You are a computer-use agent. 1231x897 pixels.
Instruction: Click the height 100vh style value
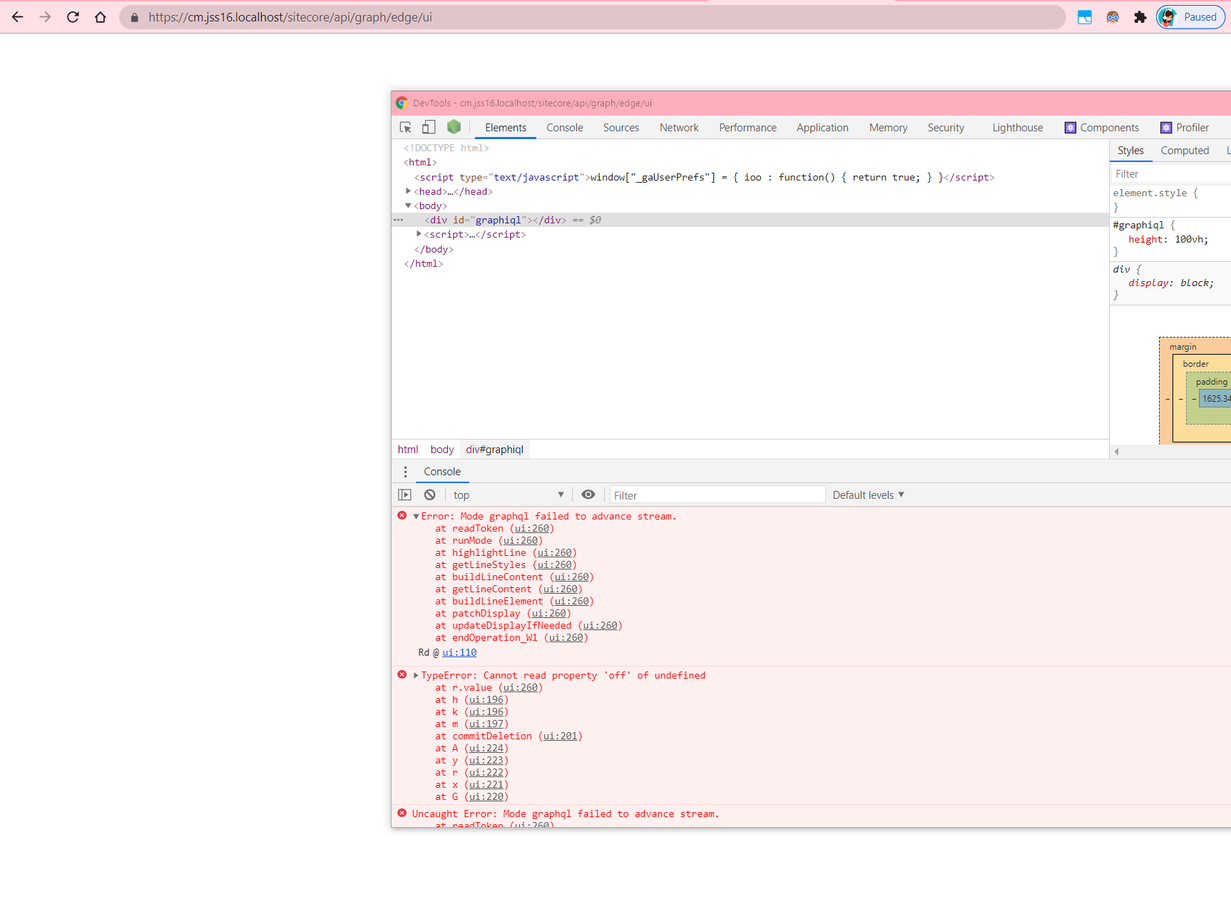pos(1191,240)
